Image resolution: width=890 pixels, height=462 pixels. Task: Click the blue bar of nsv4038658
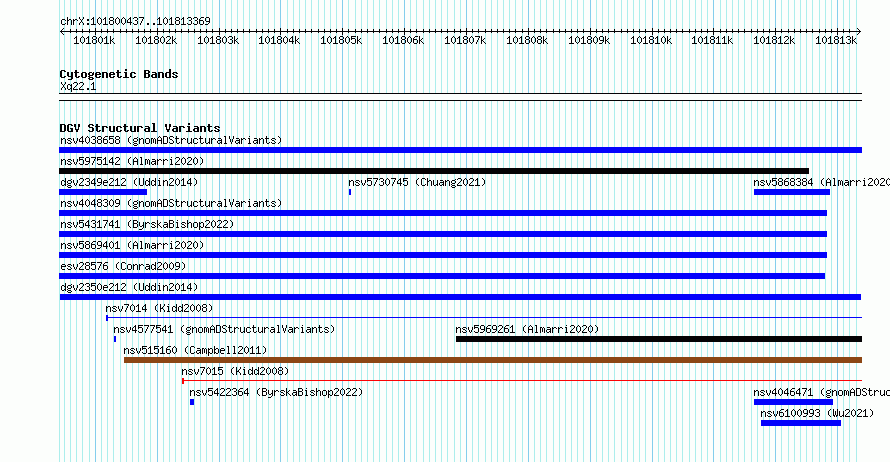[x=460, y=150]
